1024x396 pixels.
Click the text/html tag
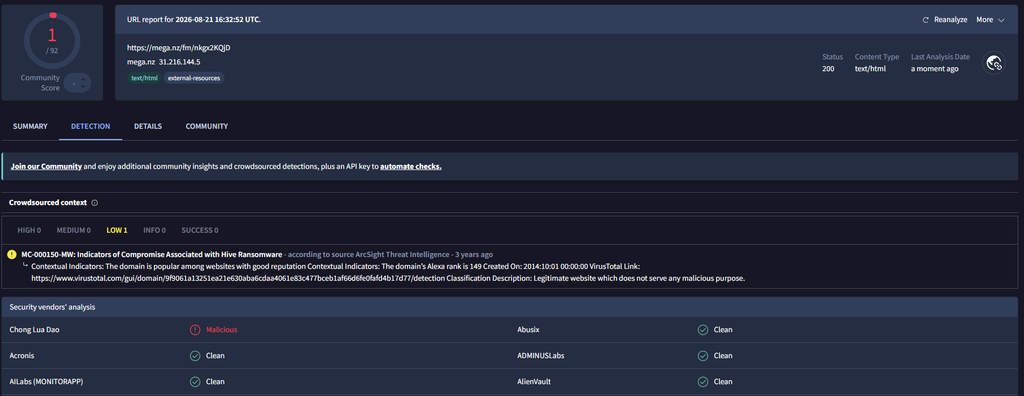143,78
